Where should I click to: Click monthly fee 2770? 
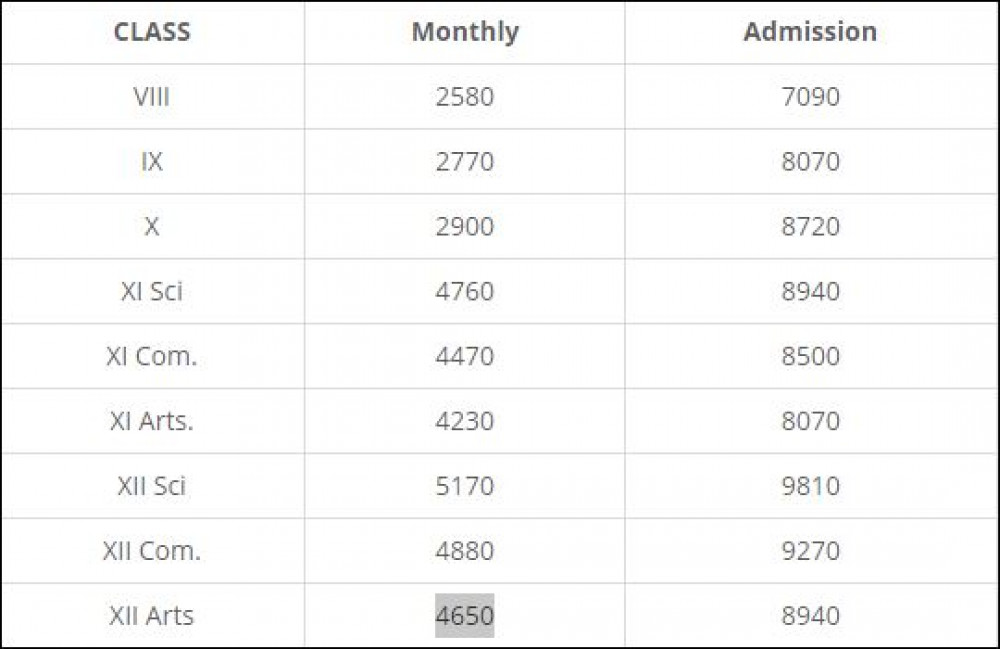click(x=465, y=162)
